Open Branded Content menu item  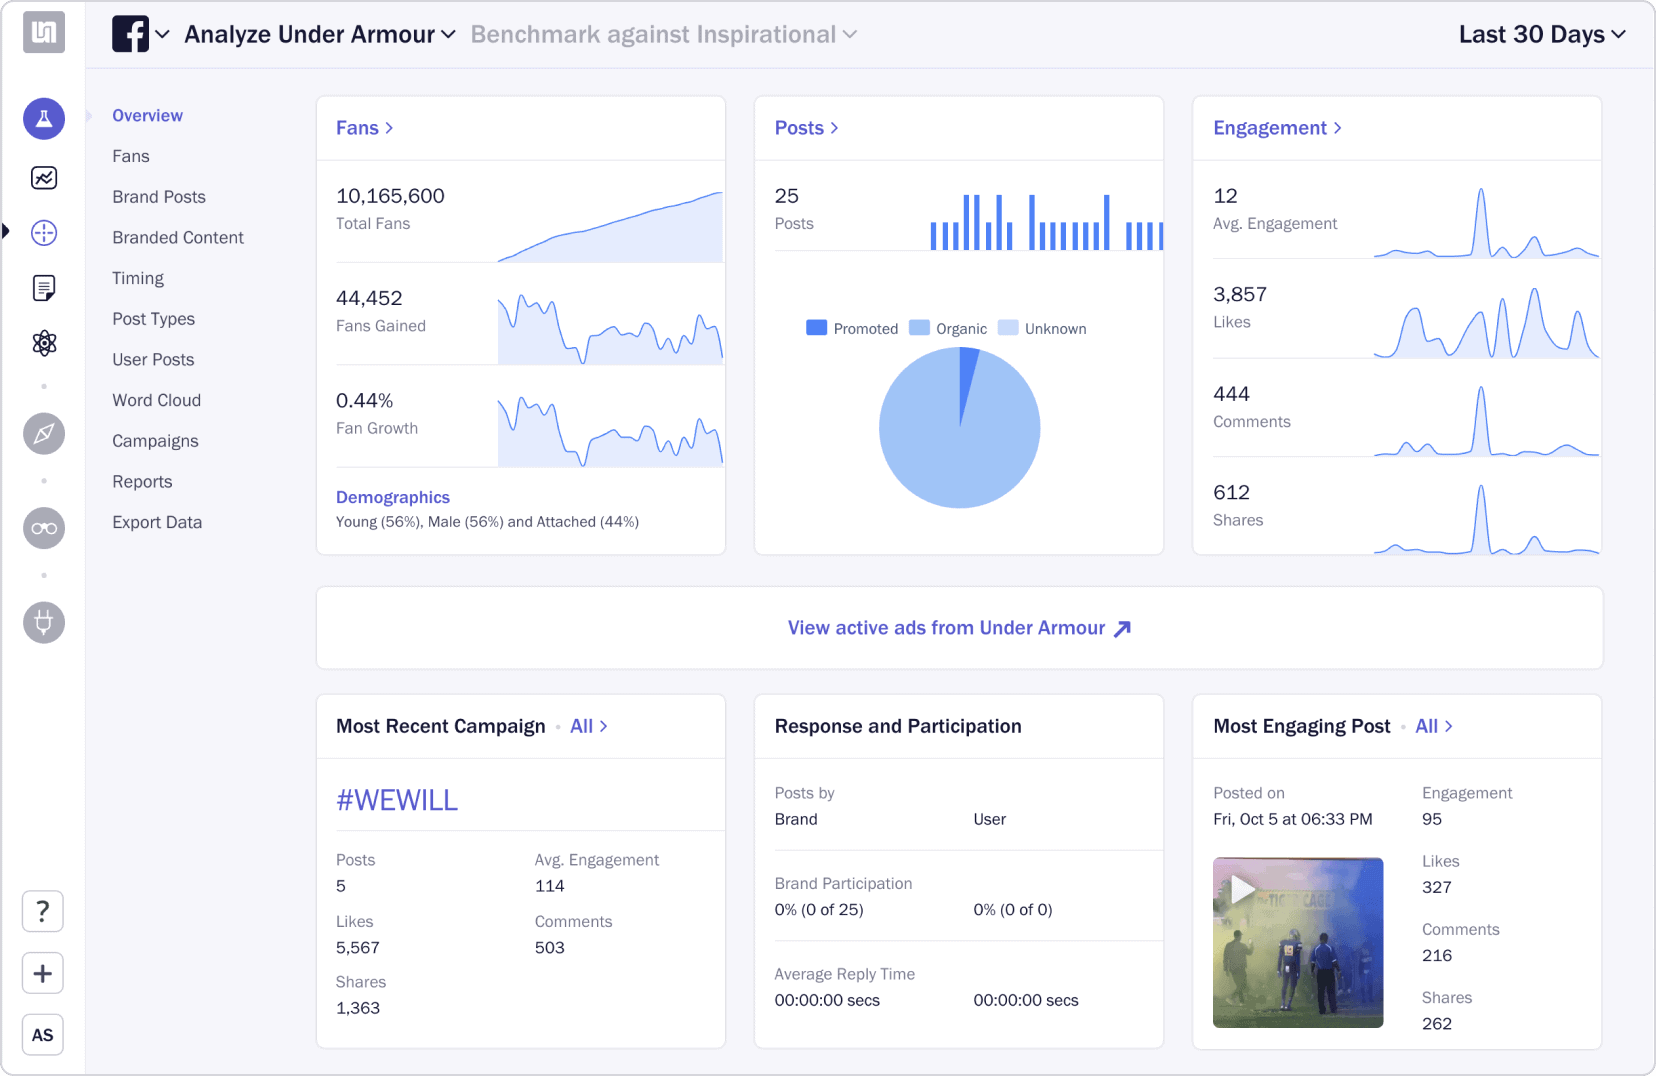[x=178, y=237]
